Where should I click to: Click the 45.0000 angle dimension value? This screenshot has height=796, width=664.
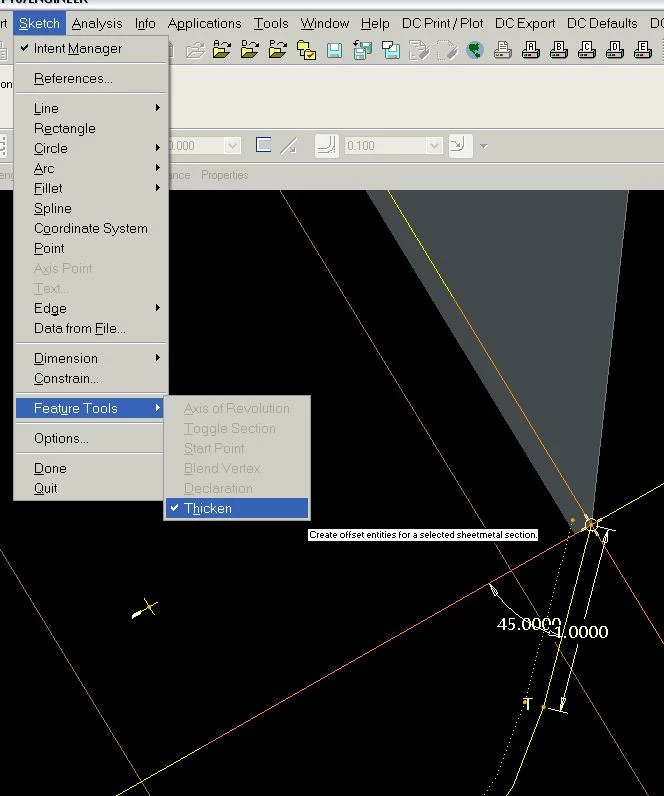pyautogui.click(x=528, y=624)
